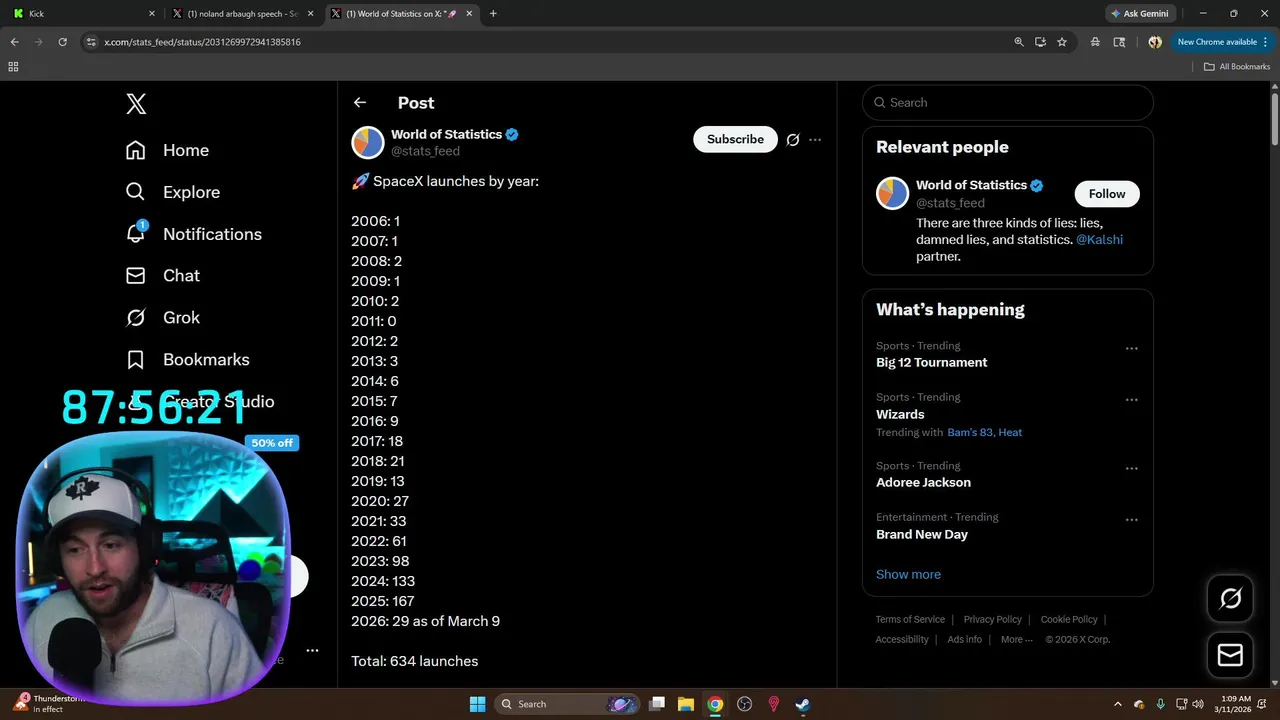Bookmark this page with the star

point(1062,42)
